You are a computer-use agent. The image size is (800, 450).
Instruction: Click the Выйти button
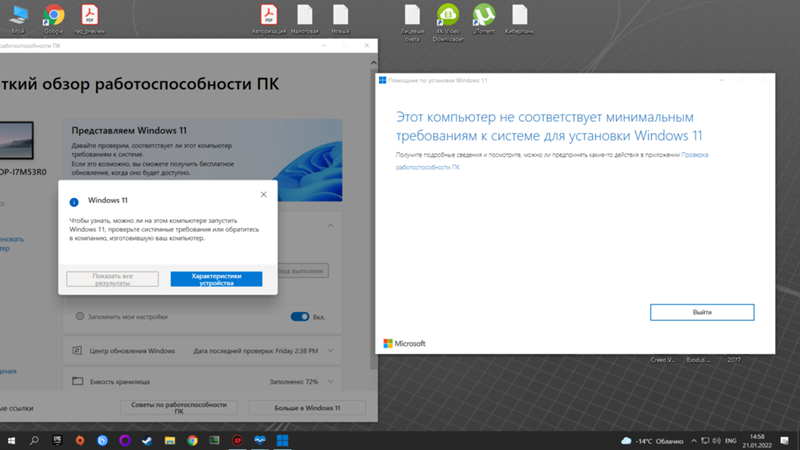(x=702, y=312)
